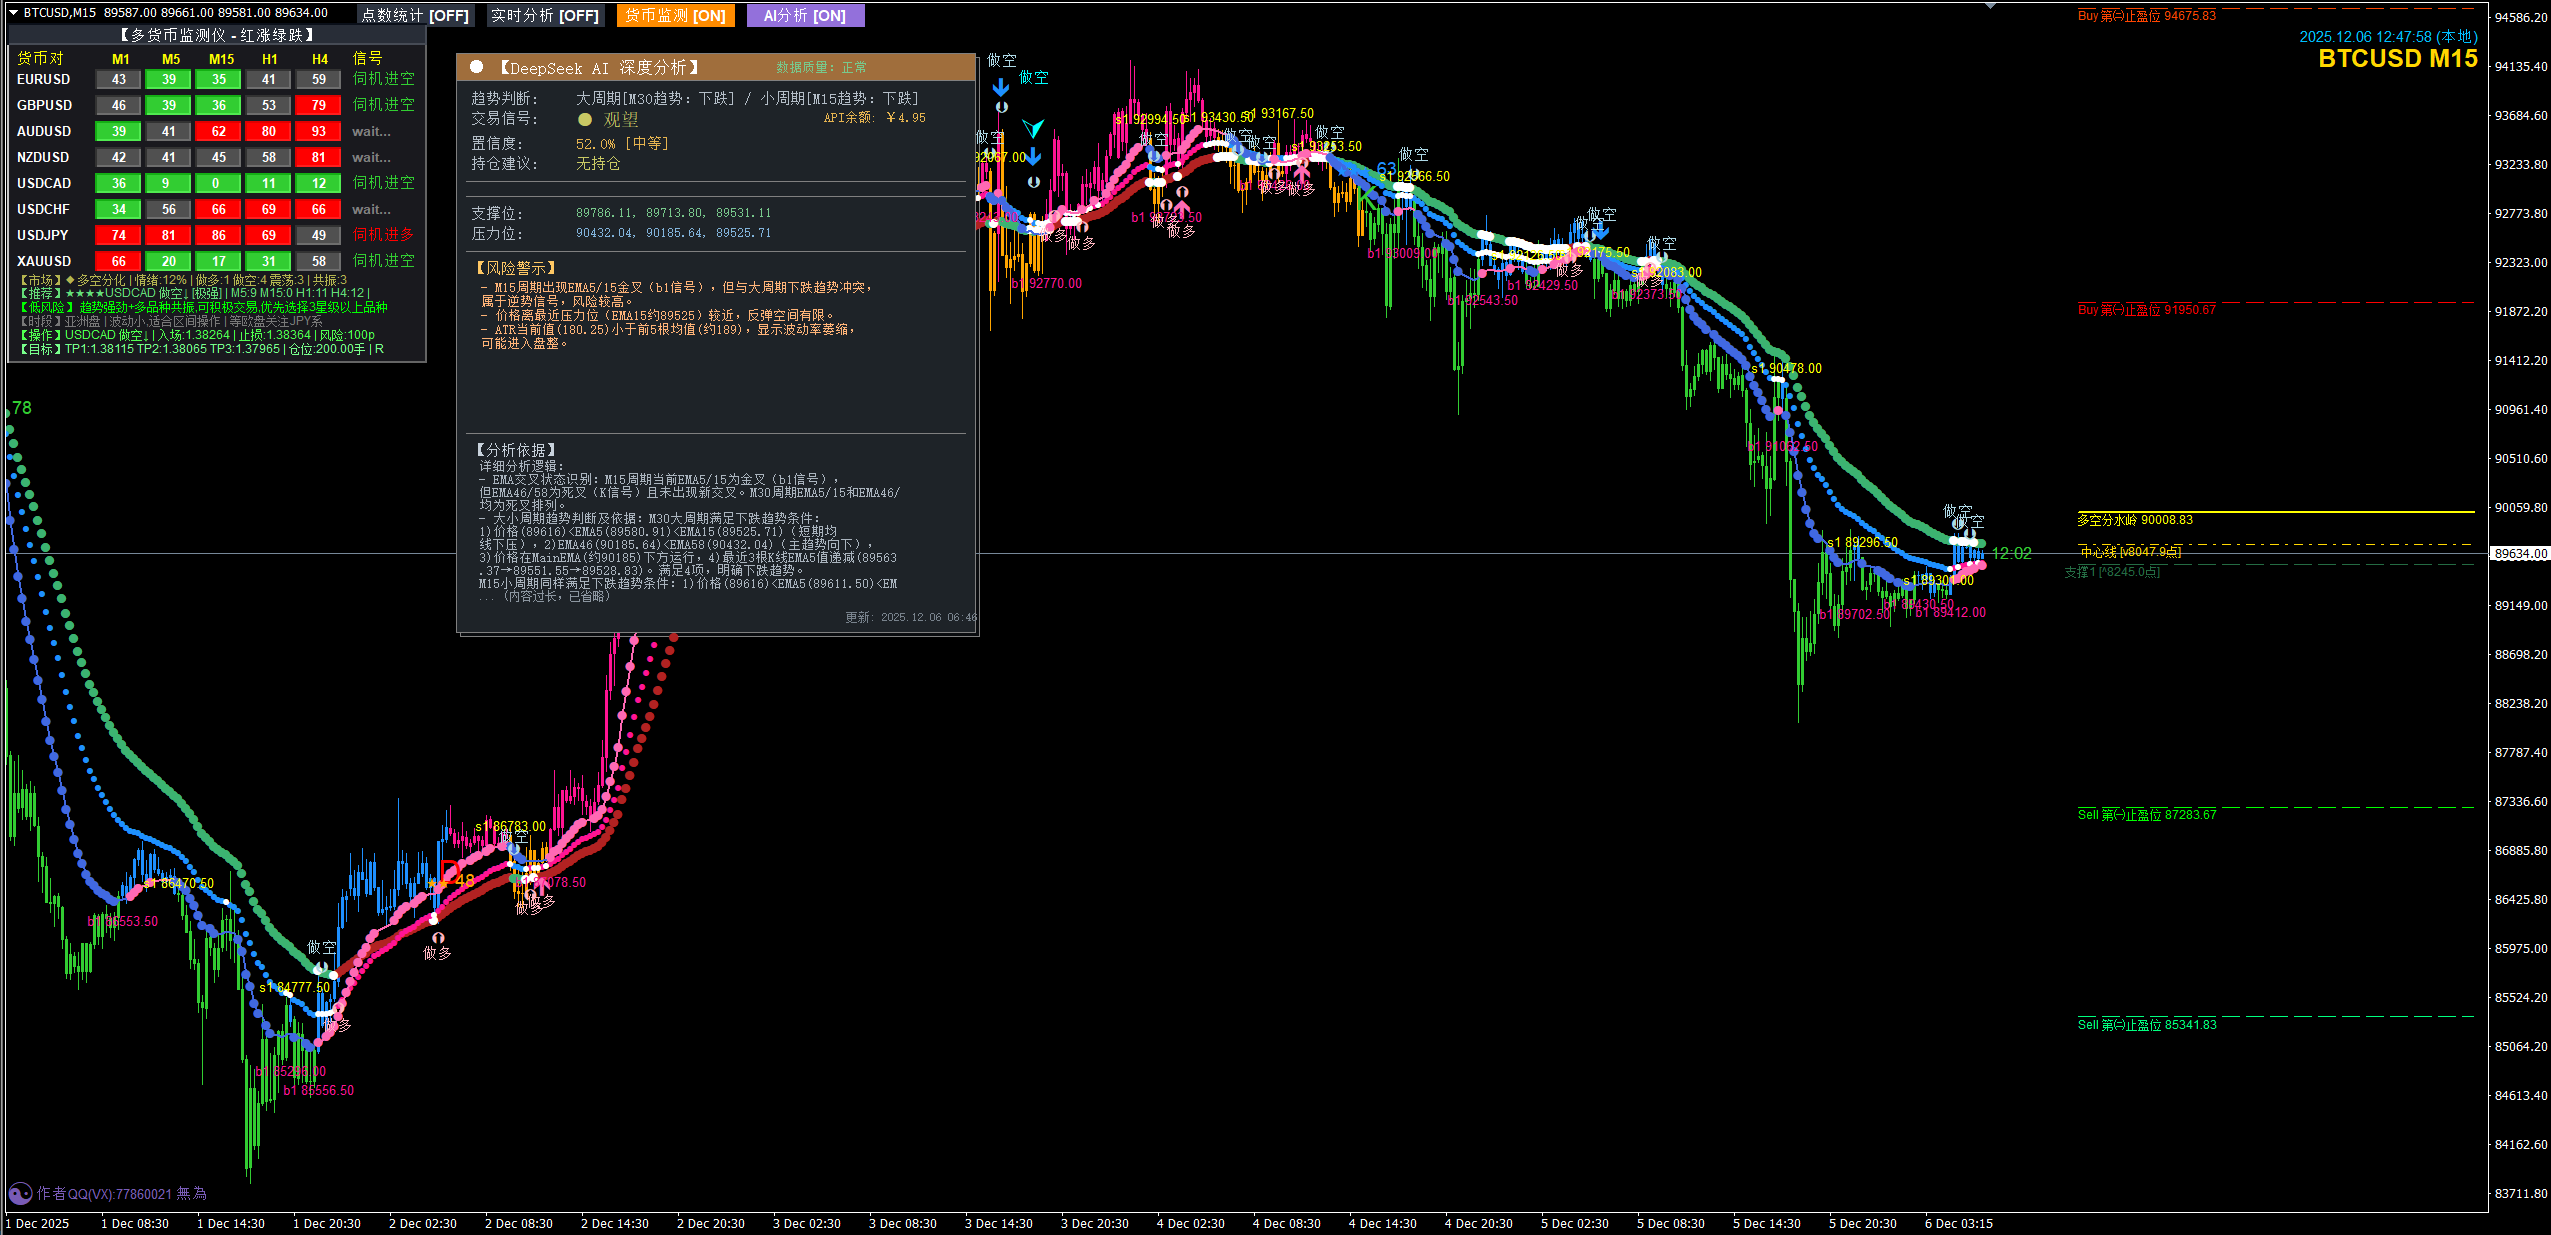Expand the BTCUSD,M15 triangle at top left
Screen dimensions: 2551x1235
(14, 12)
